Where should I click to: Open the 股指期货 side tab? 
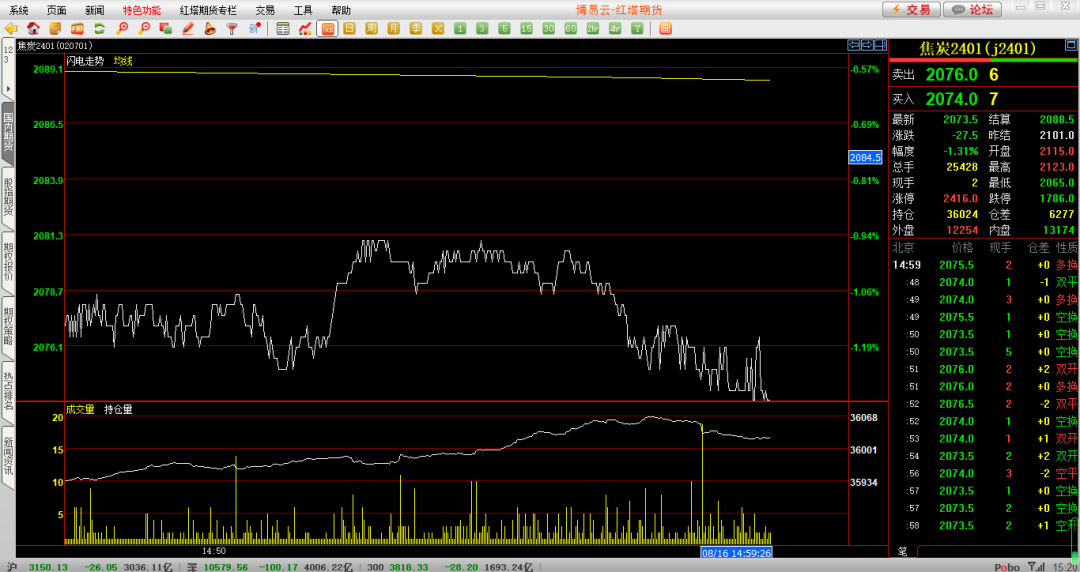point(8,197)
